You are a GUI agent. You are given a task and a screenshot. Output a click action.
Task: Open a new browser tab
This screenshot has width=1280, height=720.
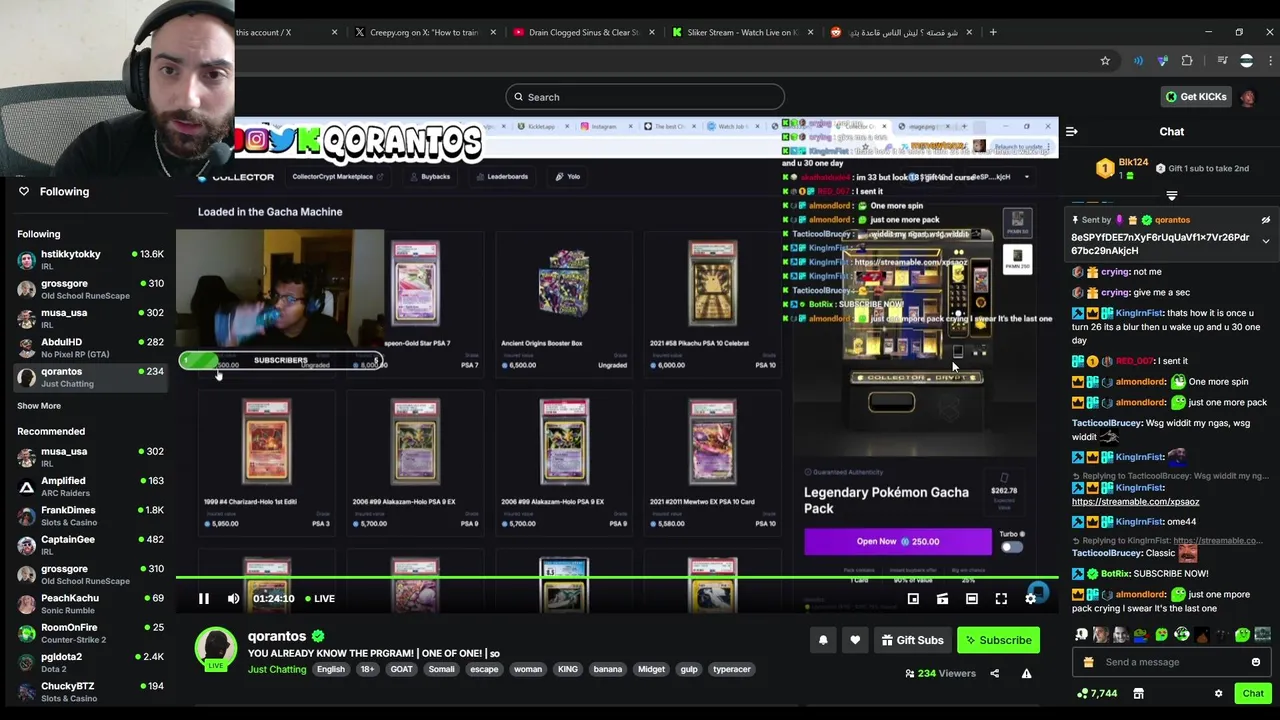pyautogui.click(x=993, y=32)
